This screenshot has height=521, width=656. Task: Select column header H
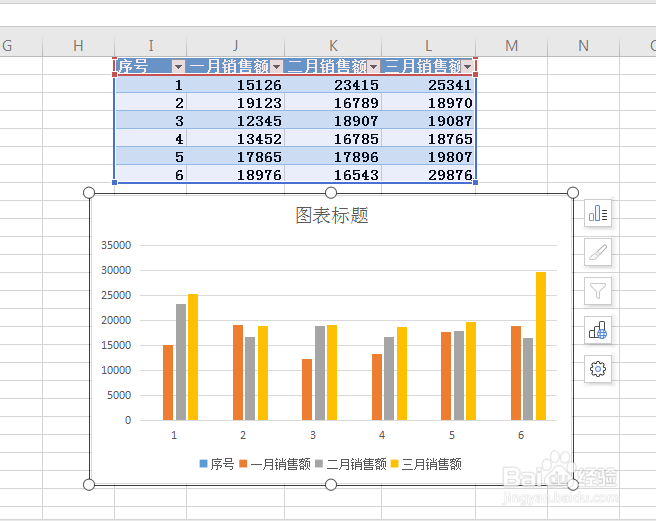tap(78, 45)
